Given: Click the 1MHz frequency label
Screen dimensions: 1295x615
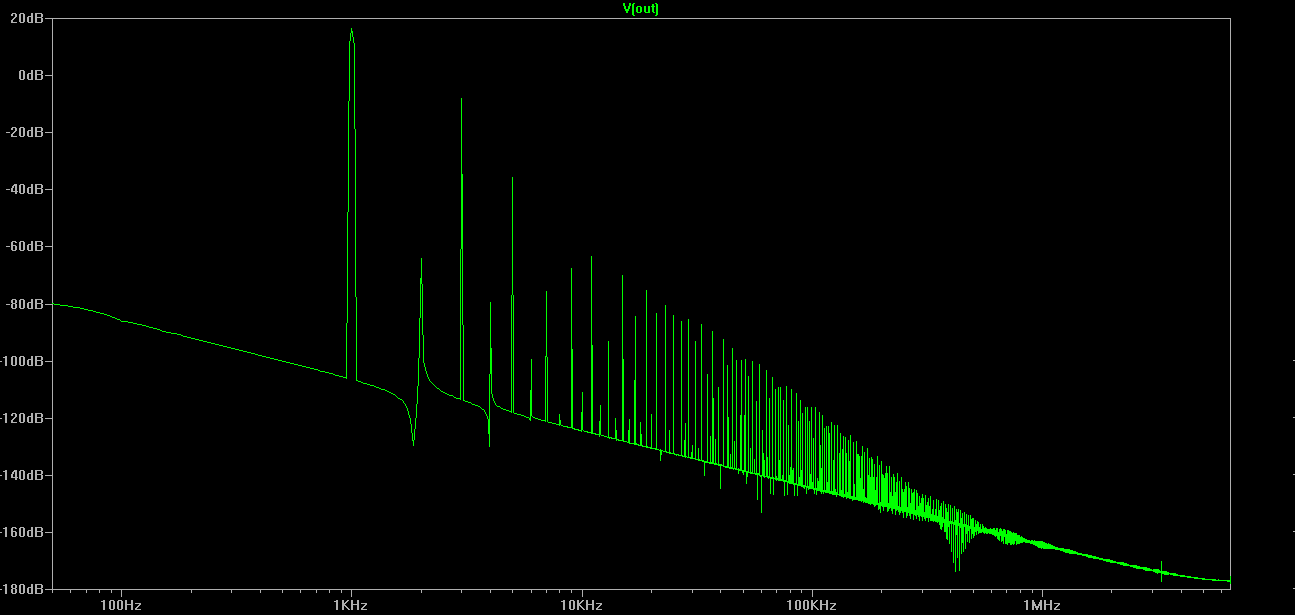Looking at the screenshot, I should point(1041,605).
